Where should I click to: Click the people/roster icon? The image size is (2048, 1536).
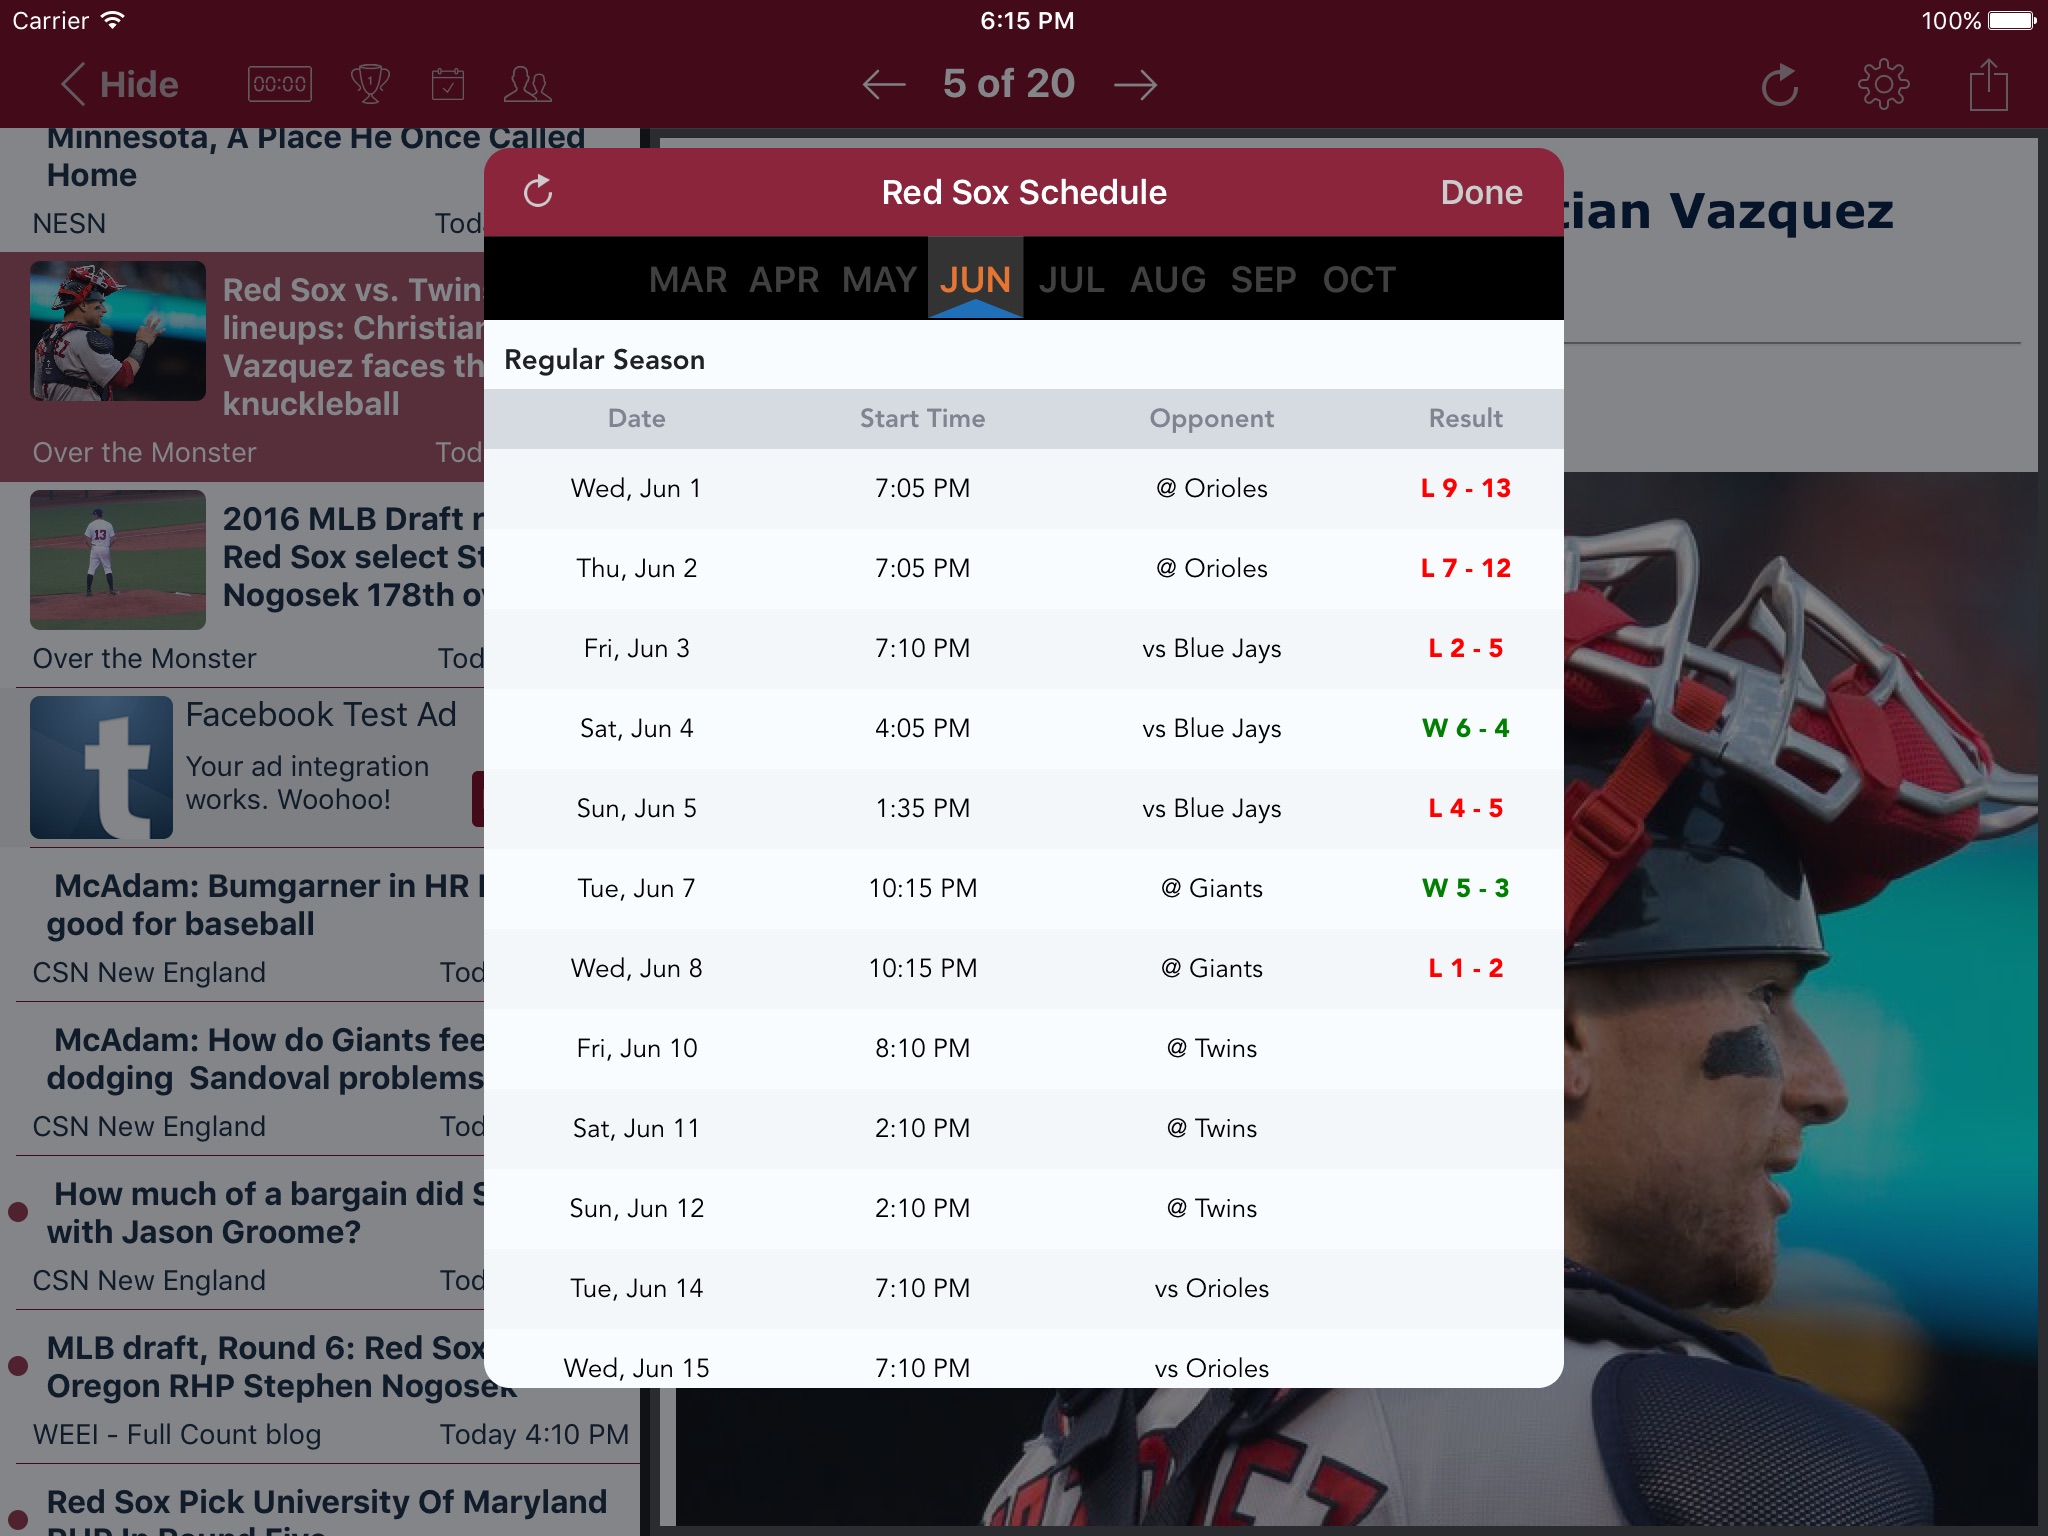pyautogui.click(x=529, y=82)
